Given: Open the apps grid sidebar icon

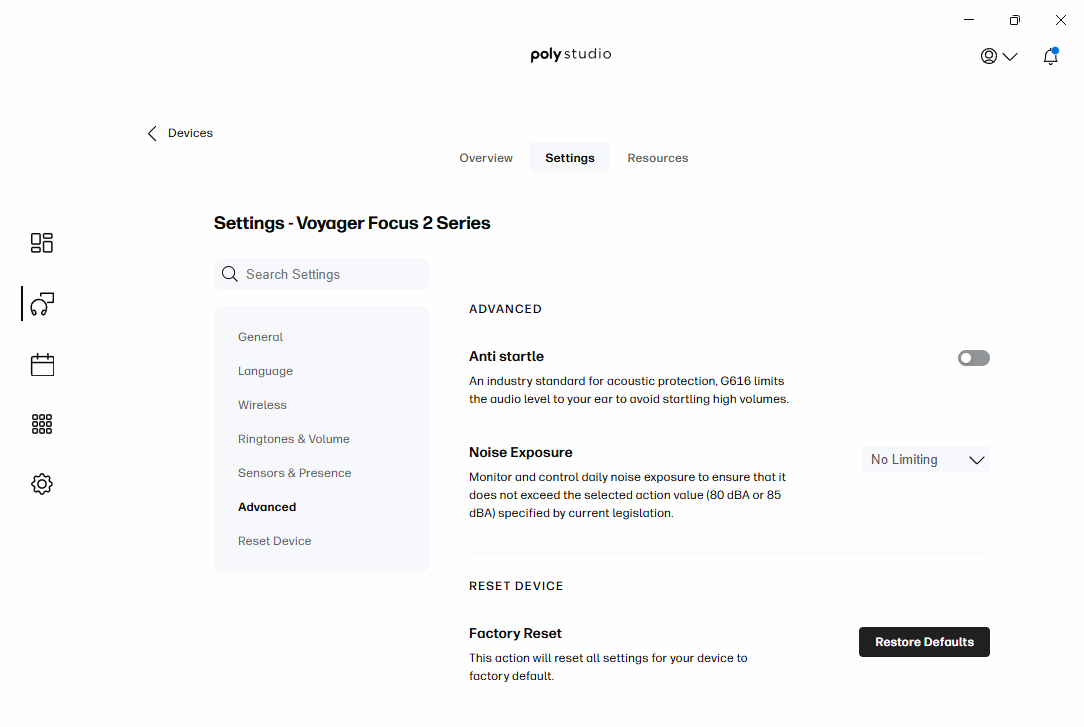Looking at the screenshot, I should (42, 424).
